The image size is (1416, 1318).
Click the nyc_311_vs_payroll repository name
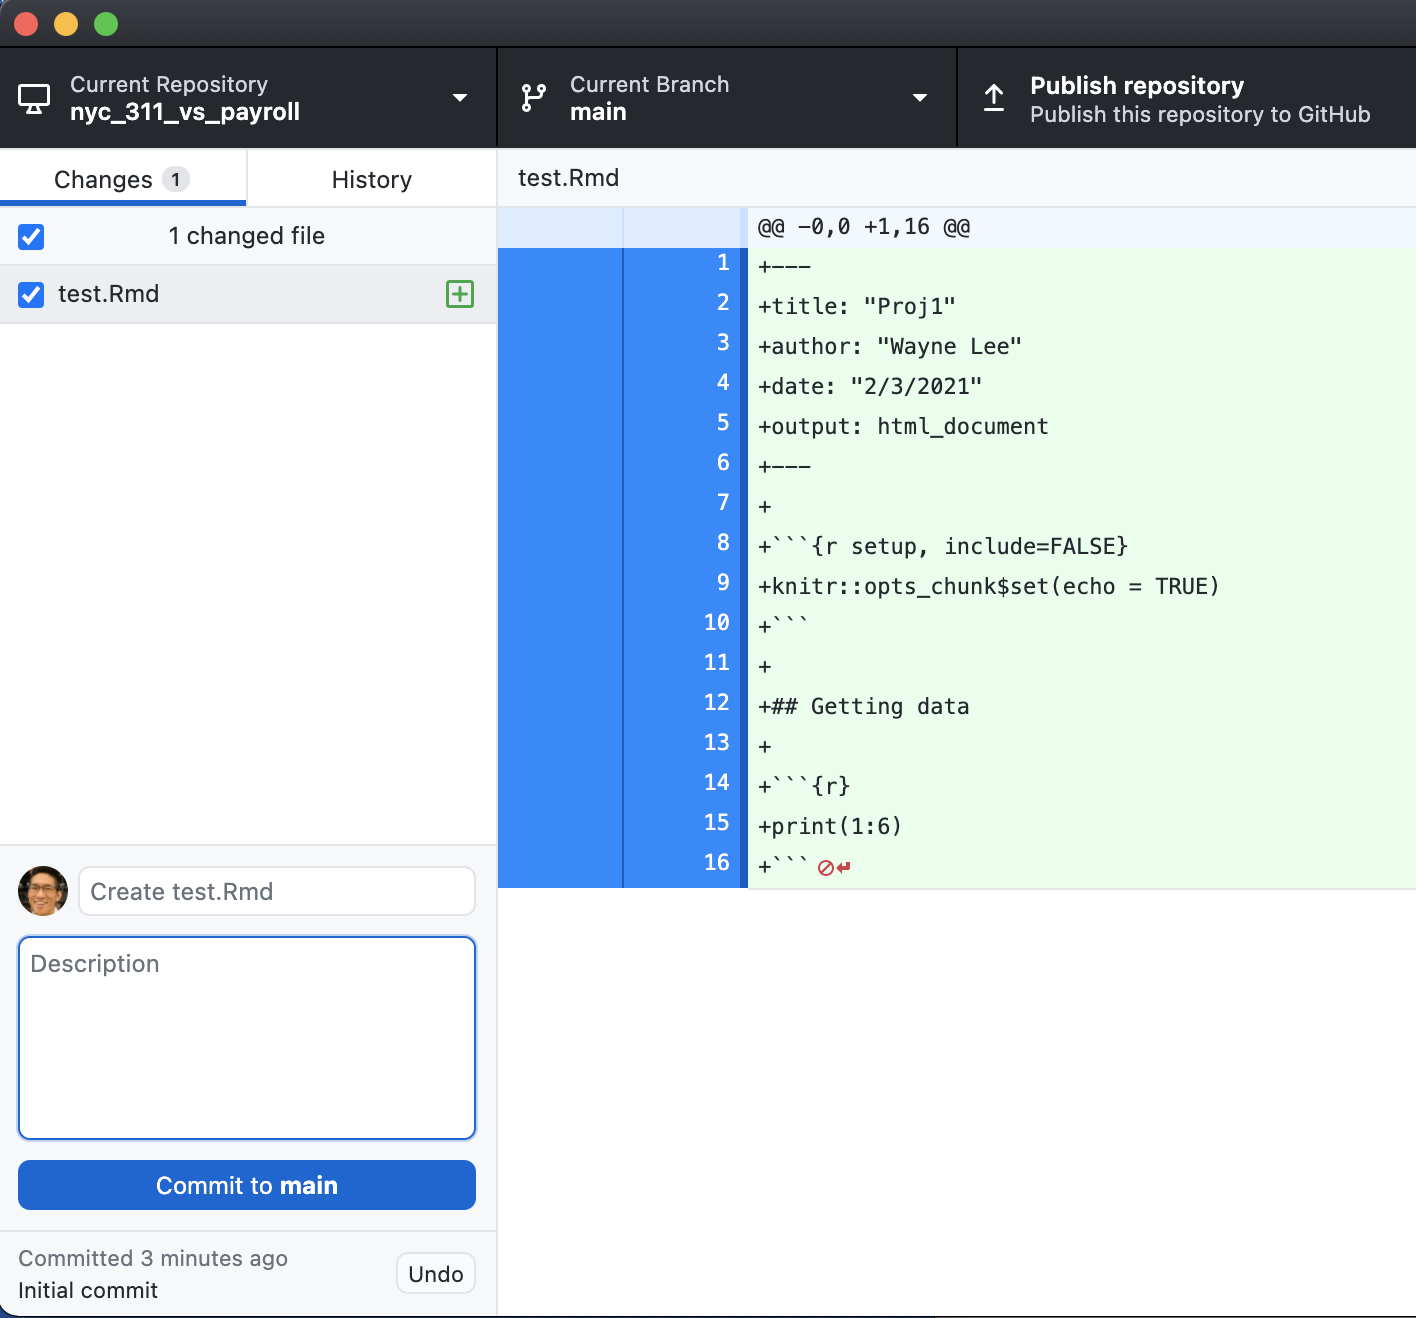coord(185,112)
